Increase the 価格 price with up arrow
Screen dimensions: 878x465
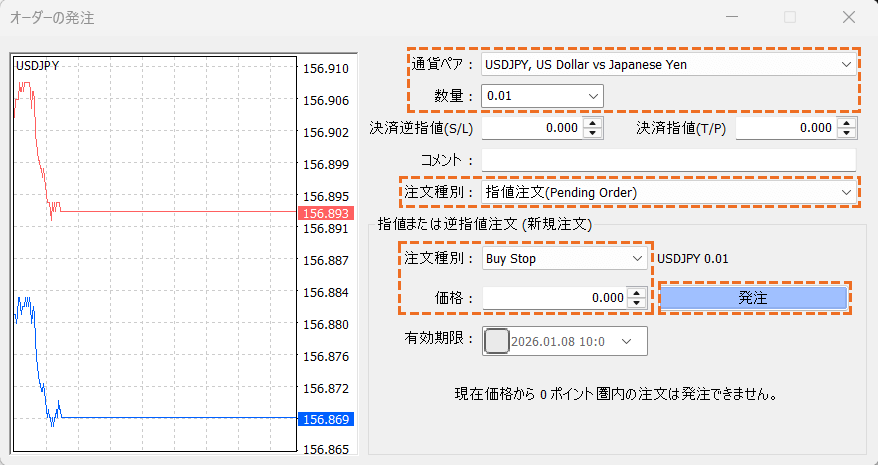tap(637, 292)
